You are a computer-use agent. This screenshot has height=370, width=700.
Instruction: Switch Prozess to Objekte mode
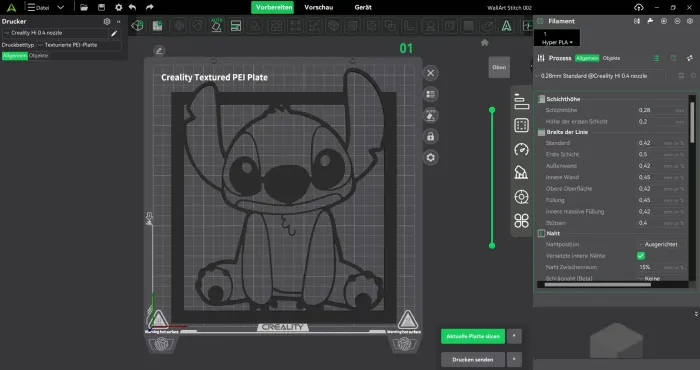(x=611, y=58)
